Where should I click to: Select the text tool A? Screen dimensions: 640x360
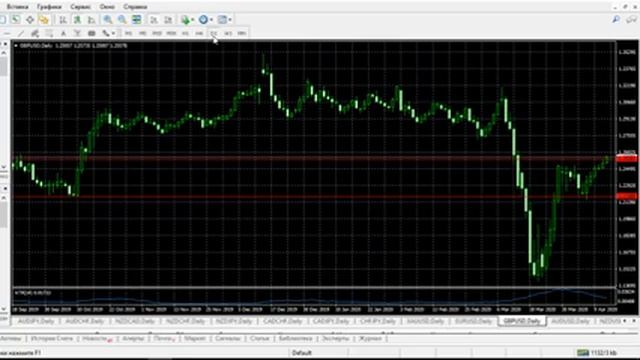(x=63, y=33)
